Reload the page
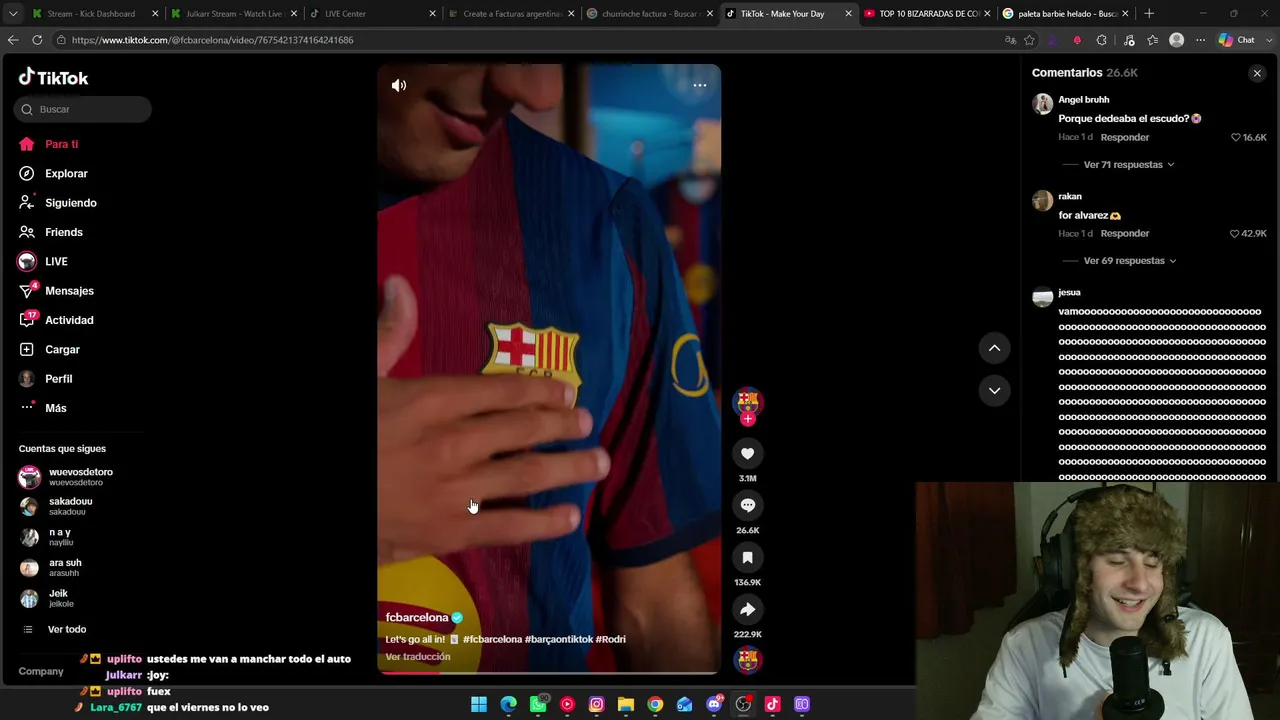Screen dimensions: 1280x720 click(37, 40)
